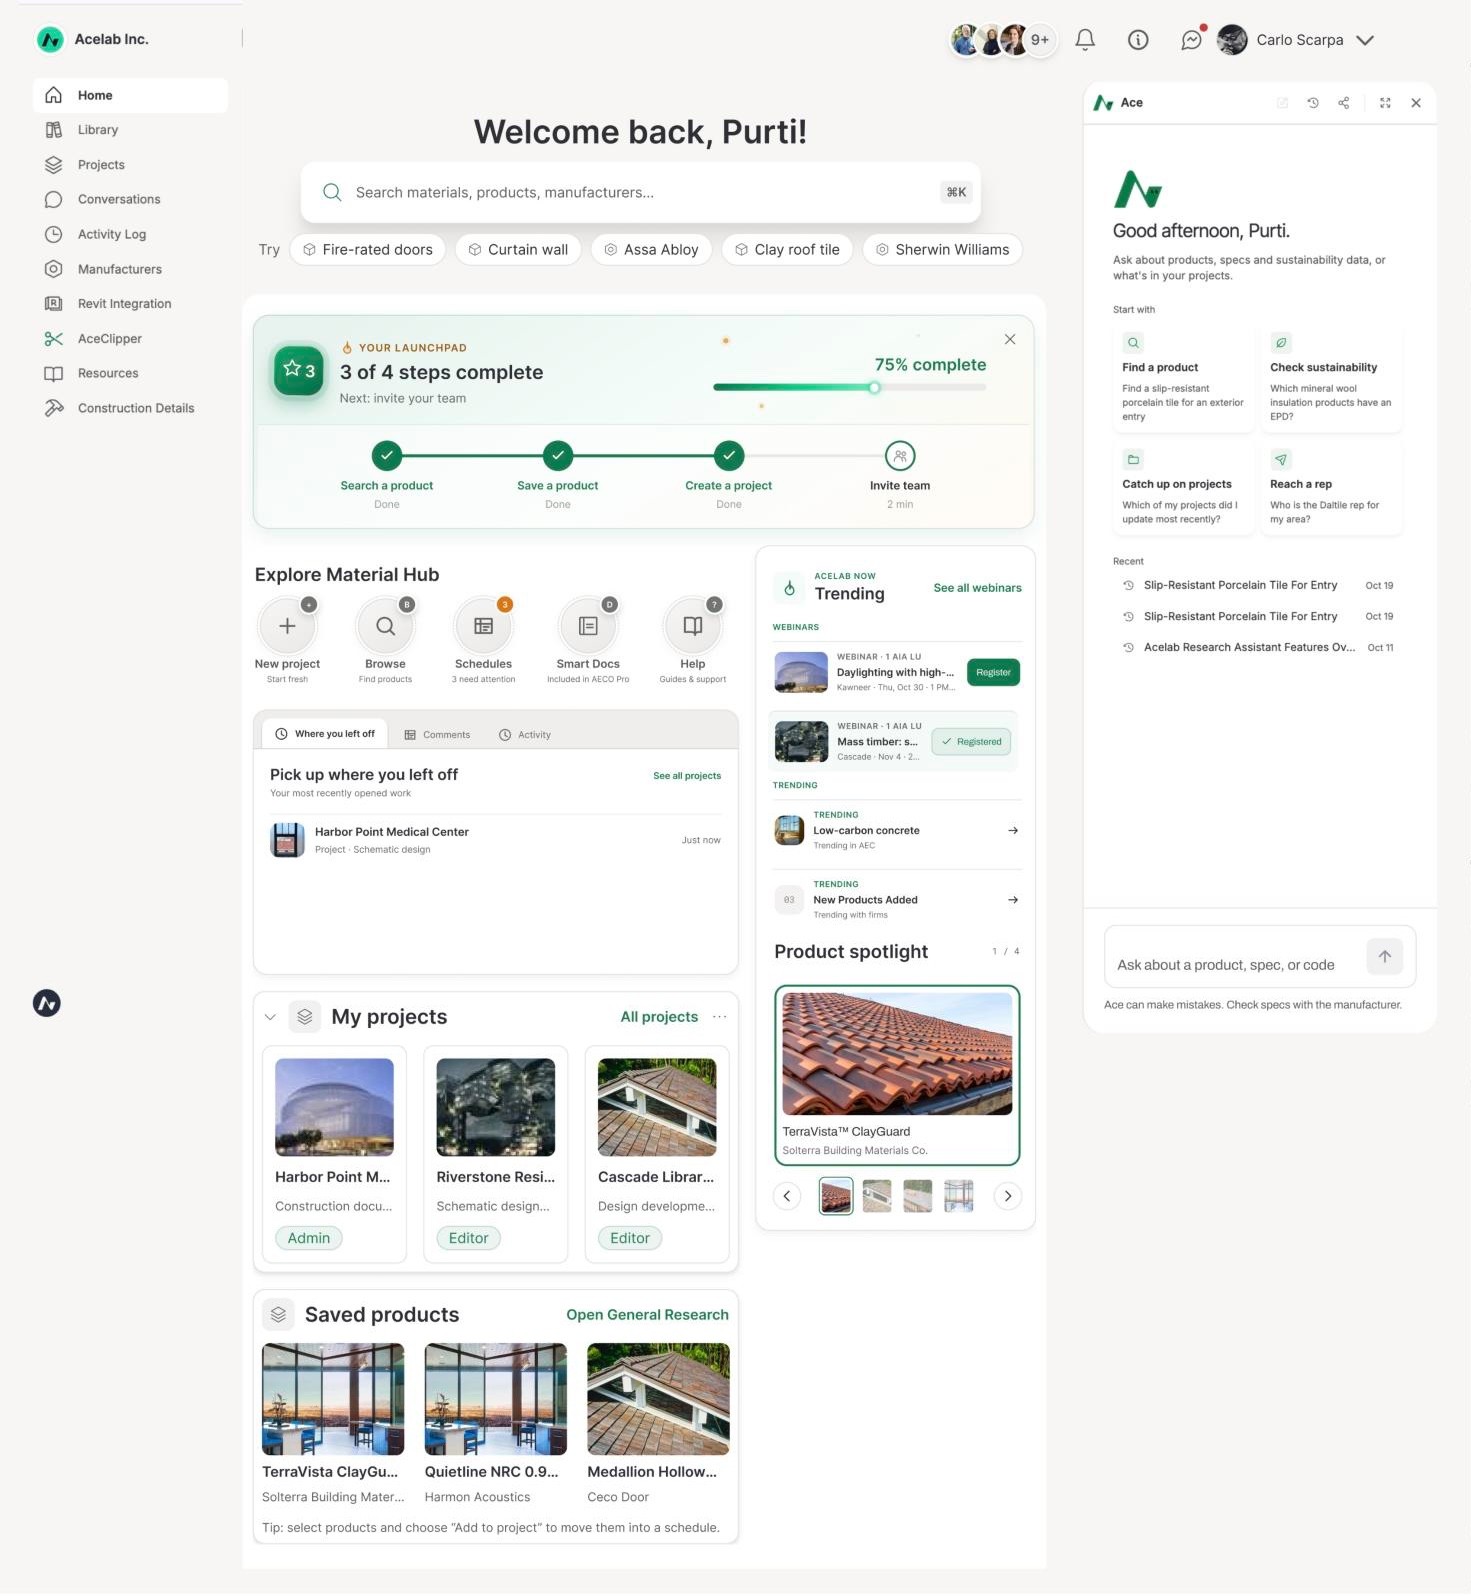Select the Where you left off tab
The height and width of the screenshot is (1596, 1471).
(325, 734)
